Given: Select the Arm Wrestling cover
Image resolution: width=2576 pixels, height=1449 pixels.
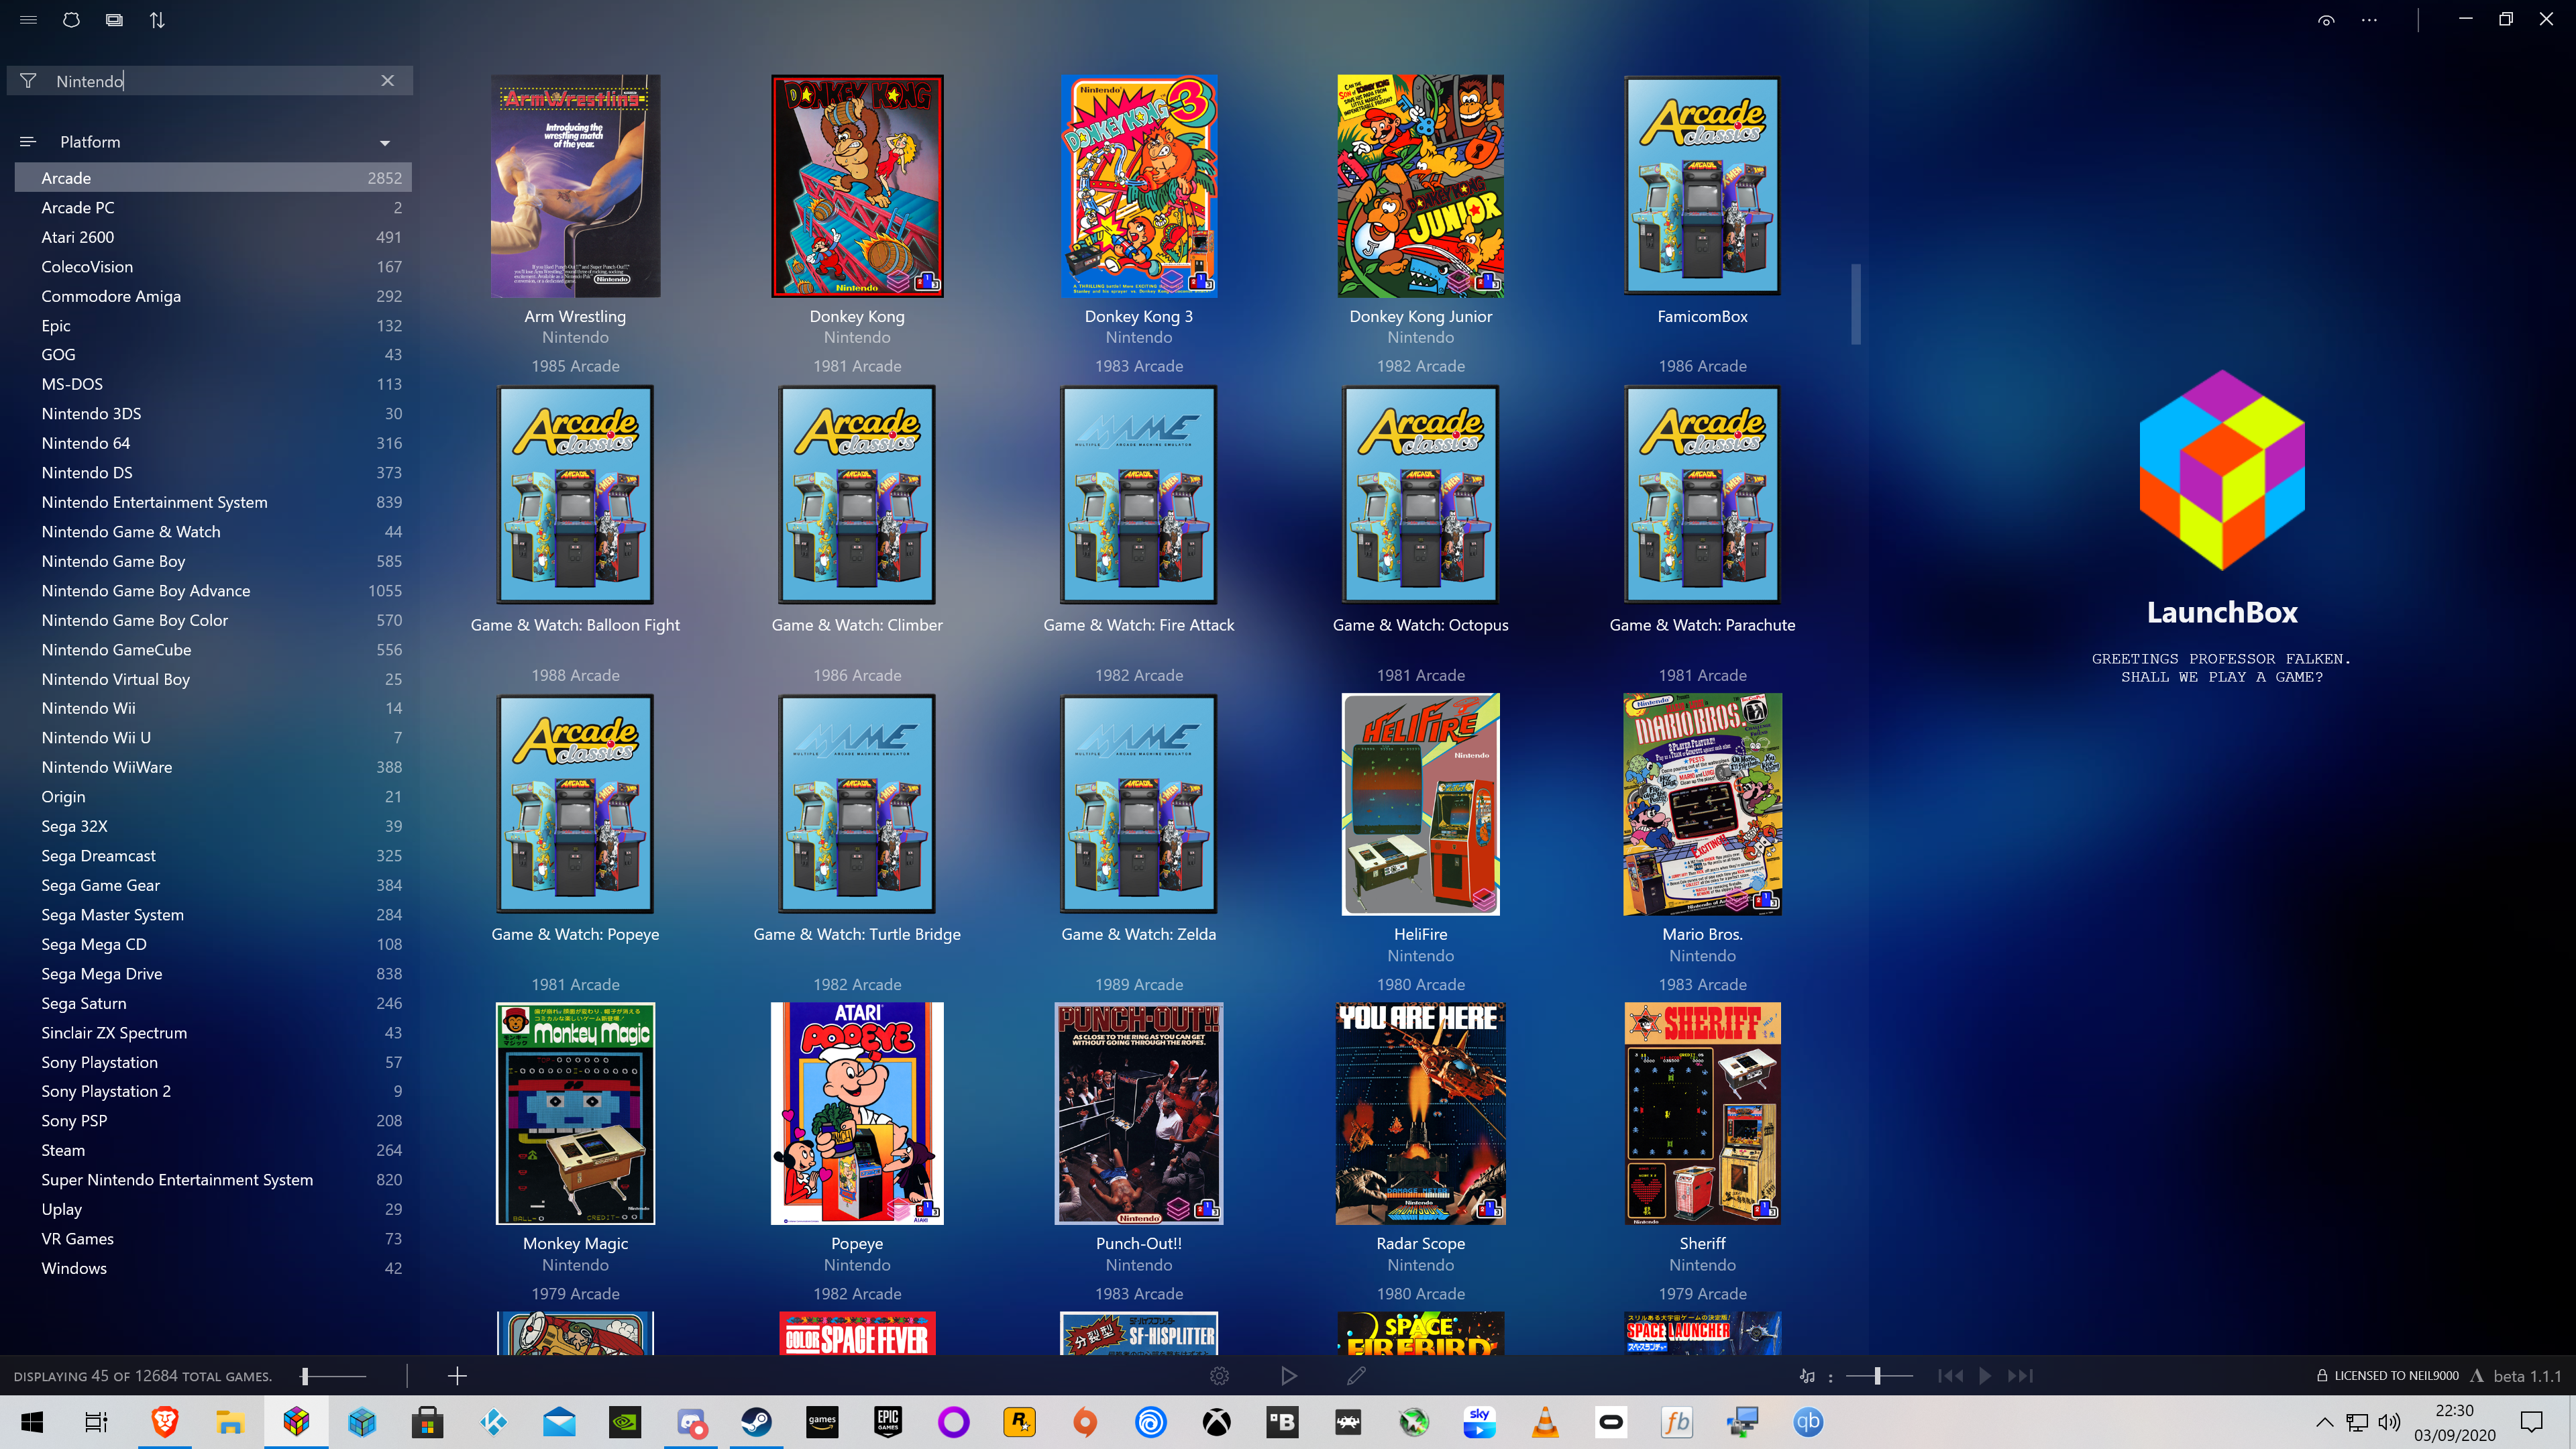Looking at the screenshot, I should pos(575,186).
